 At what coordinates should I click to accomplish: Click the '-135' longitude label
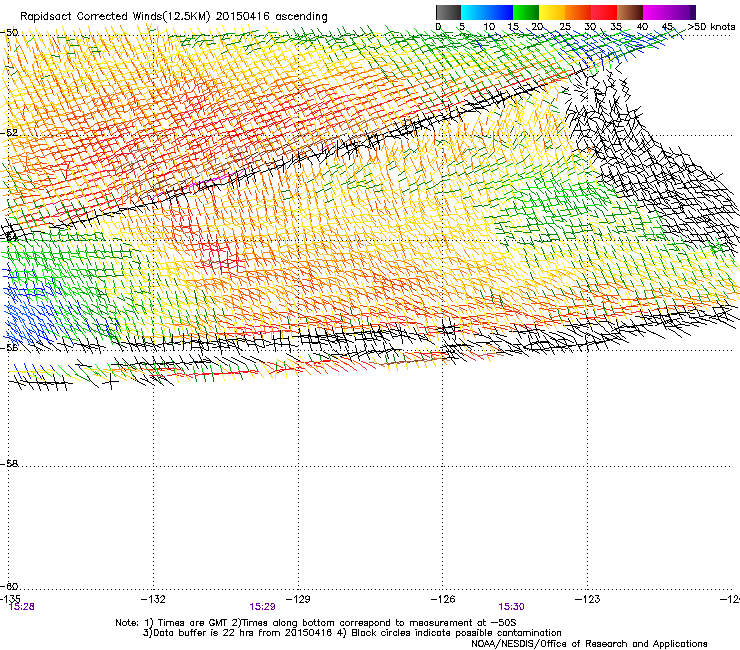[10, 599]
